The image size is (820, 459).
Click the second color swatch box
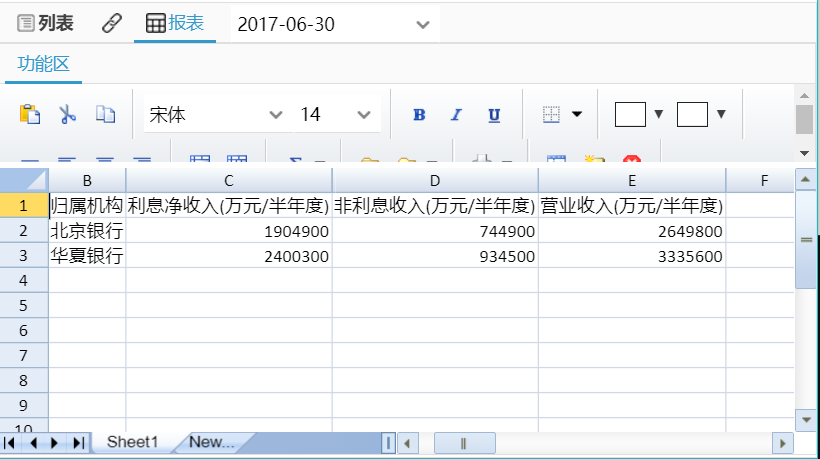[x=692, y=114]
